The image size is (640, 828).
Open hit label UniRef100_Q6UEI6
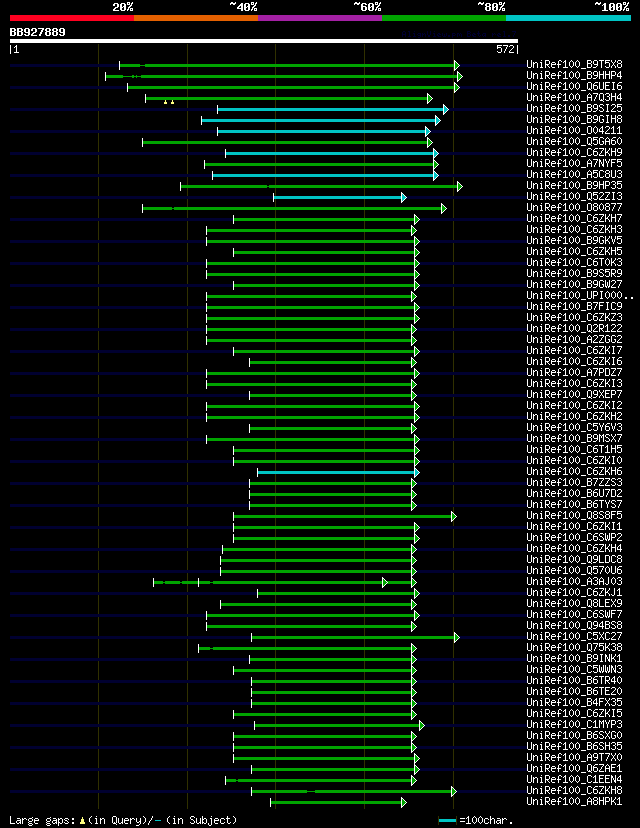tap(575, 87)
